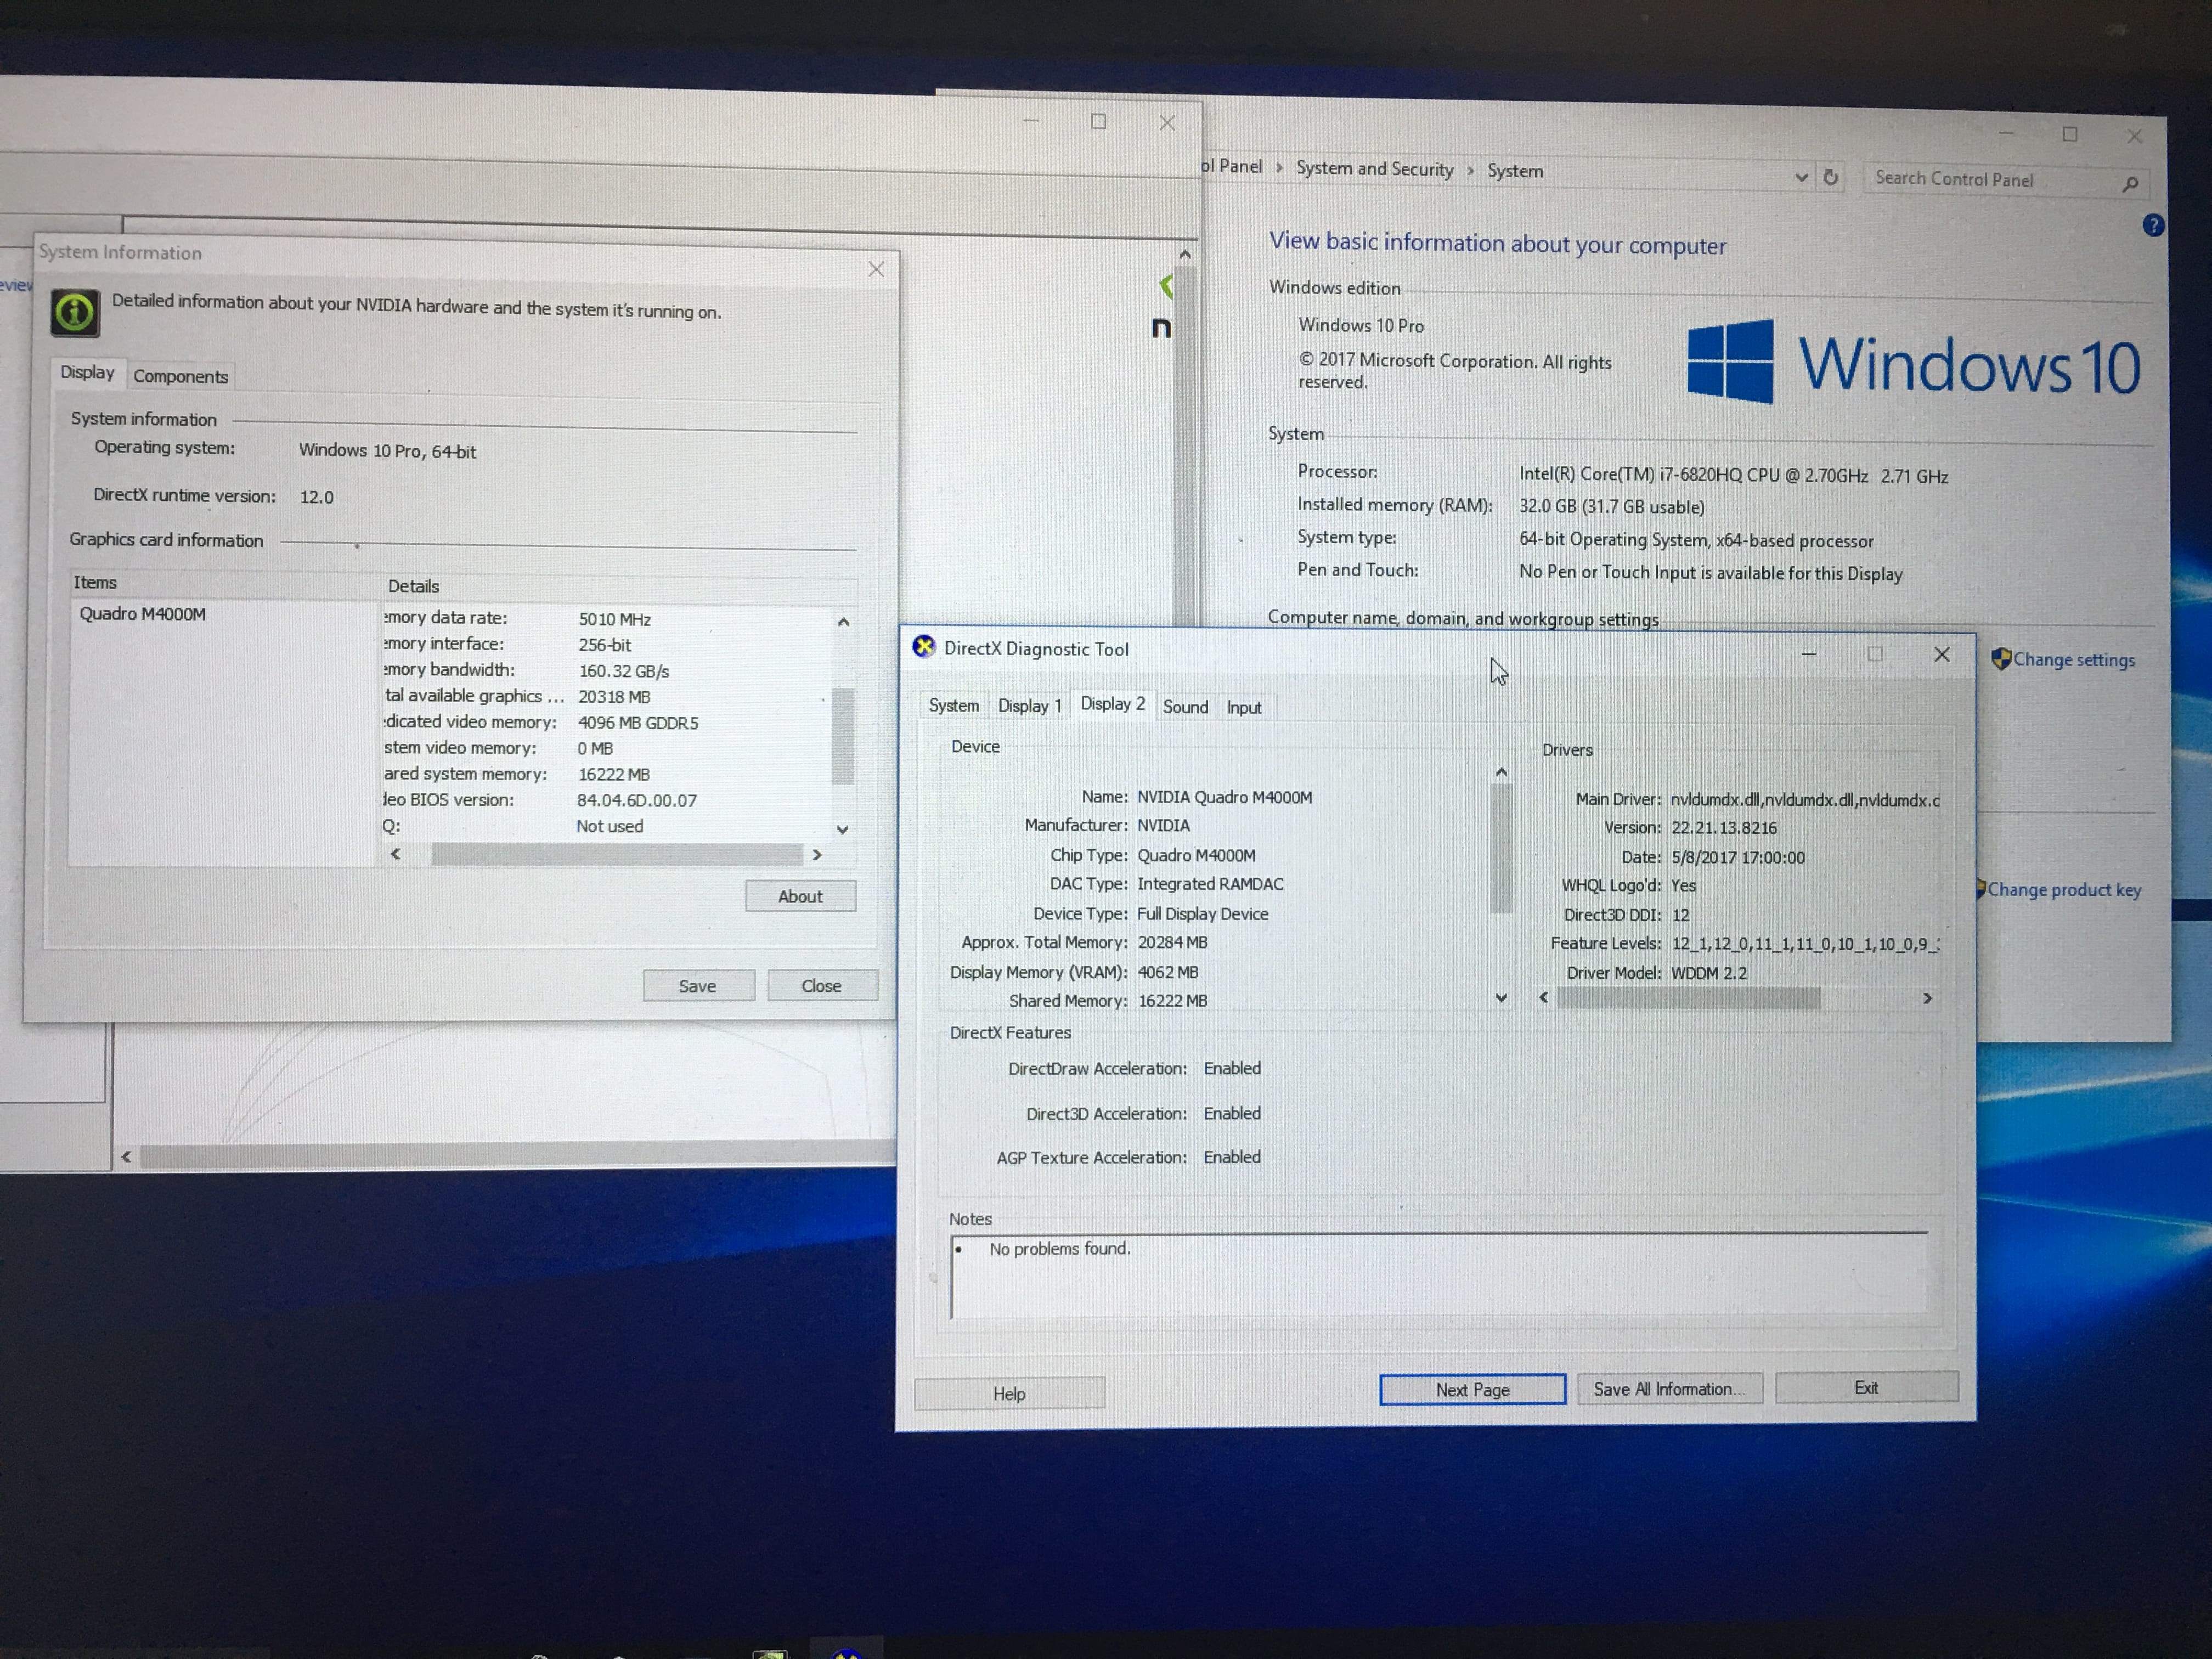This screenshot has width=2212, height=1659.
Task: Click details list scroll-up arrow in System Information
Action: coord(843,622)
